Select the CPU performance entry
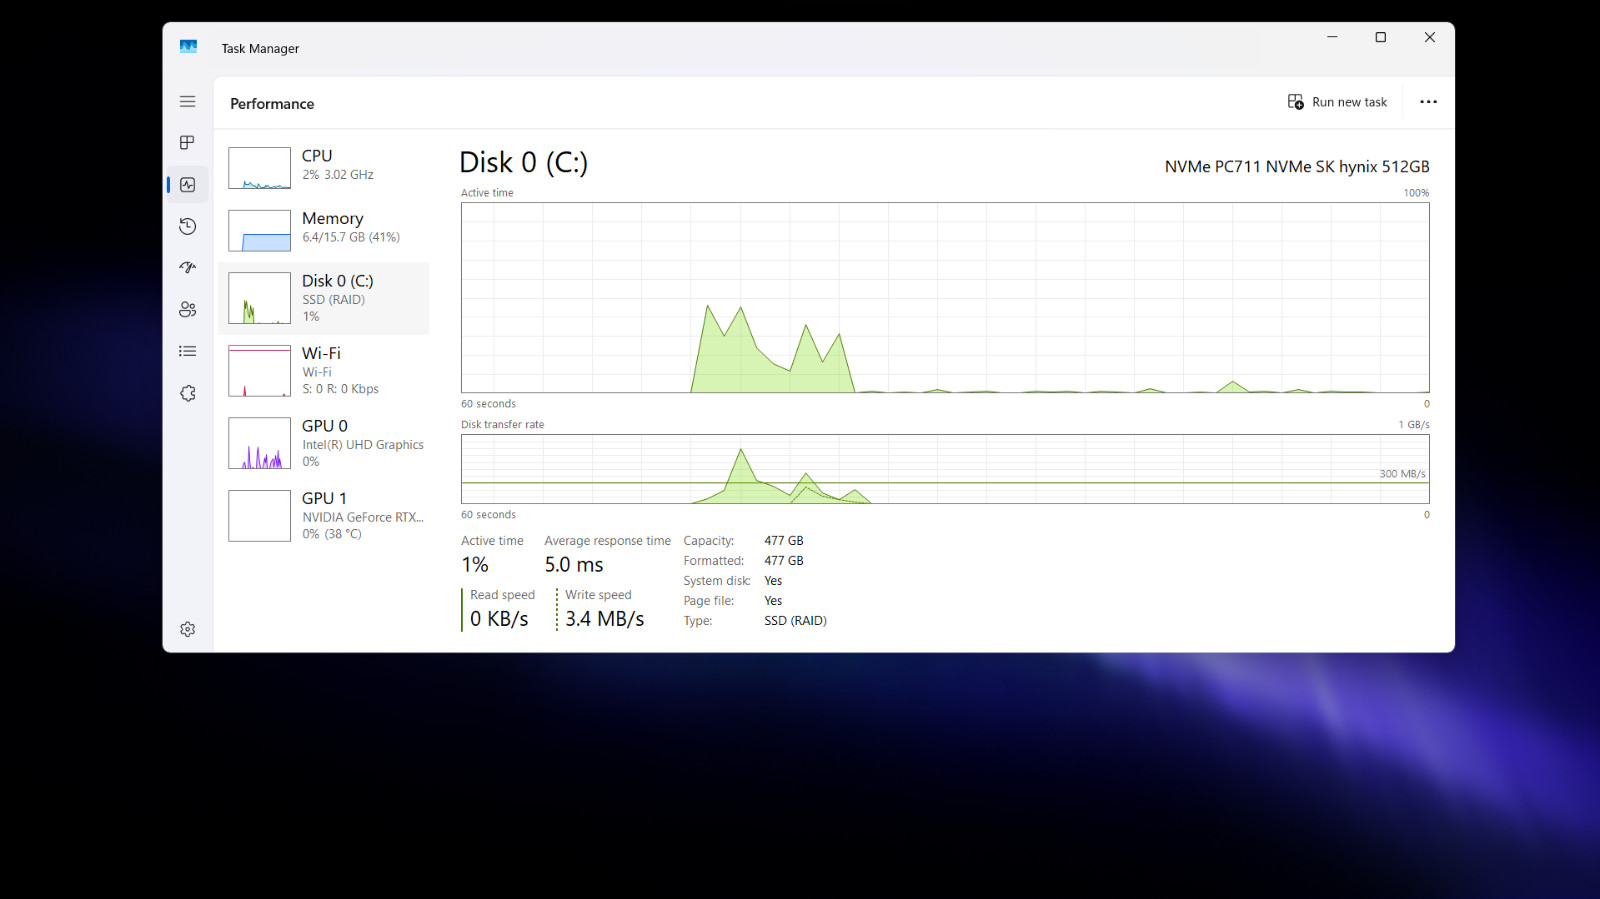 (324, 168)
